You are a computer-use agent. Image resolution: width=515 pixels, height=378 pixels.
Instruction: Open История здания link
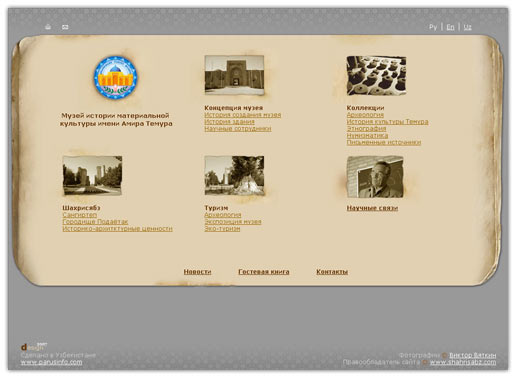[229, 122]
